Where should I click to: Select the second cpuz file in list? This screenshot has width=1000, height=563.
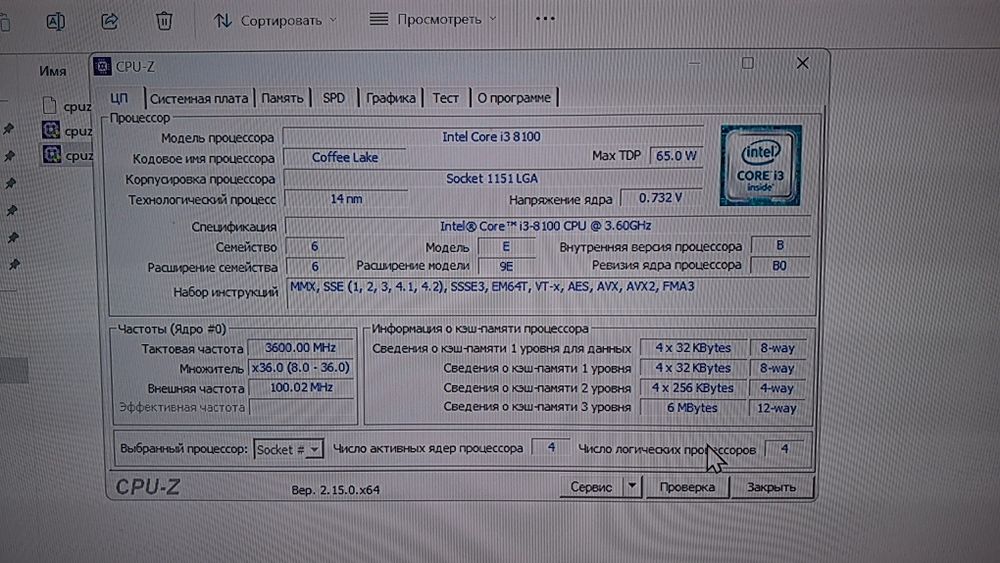pos(67,131)
